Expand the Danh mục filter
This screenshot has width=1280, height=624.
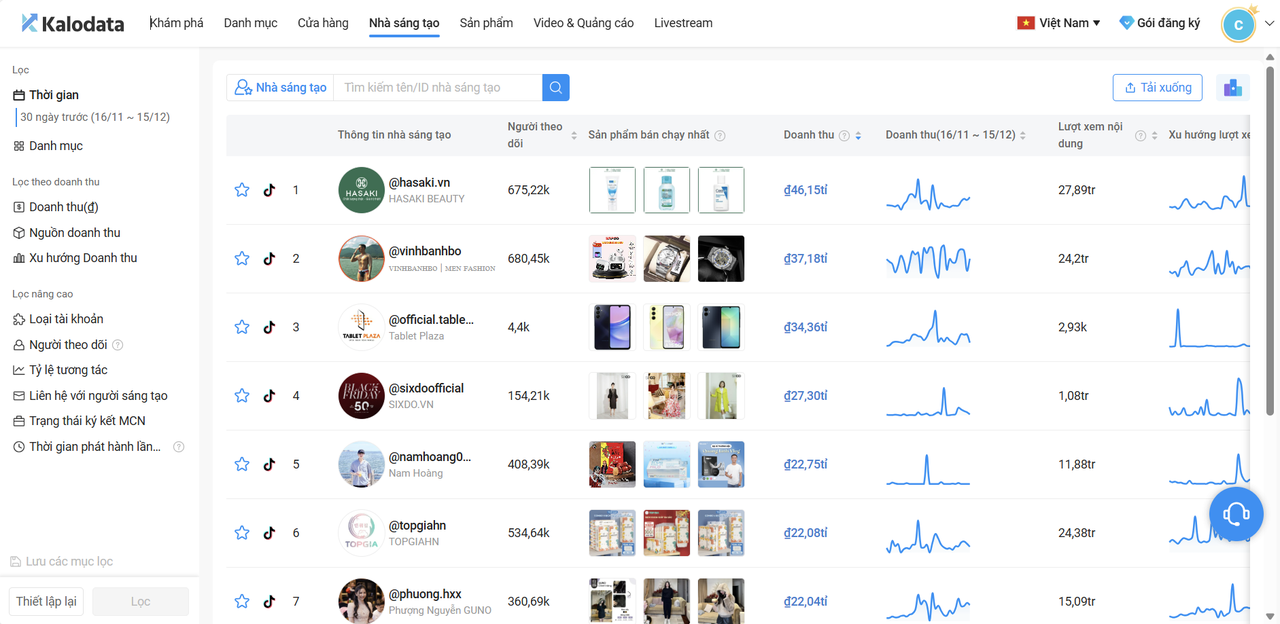coord(48,146)
